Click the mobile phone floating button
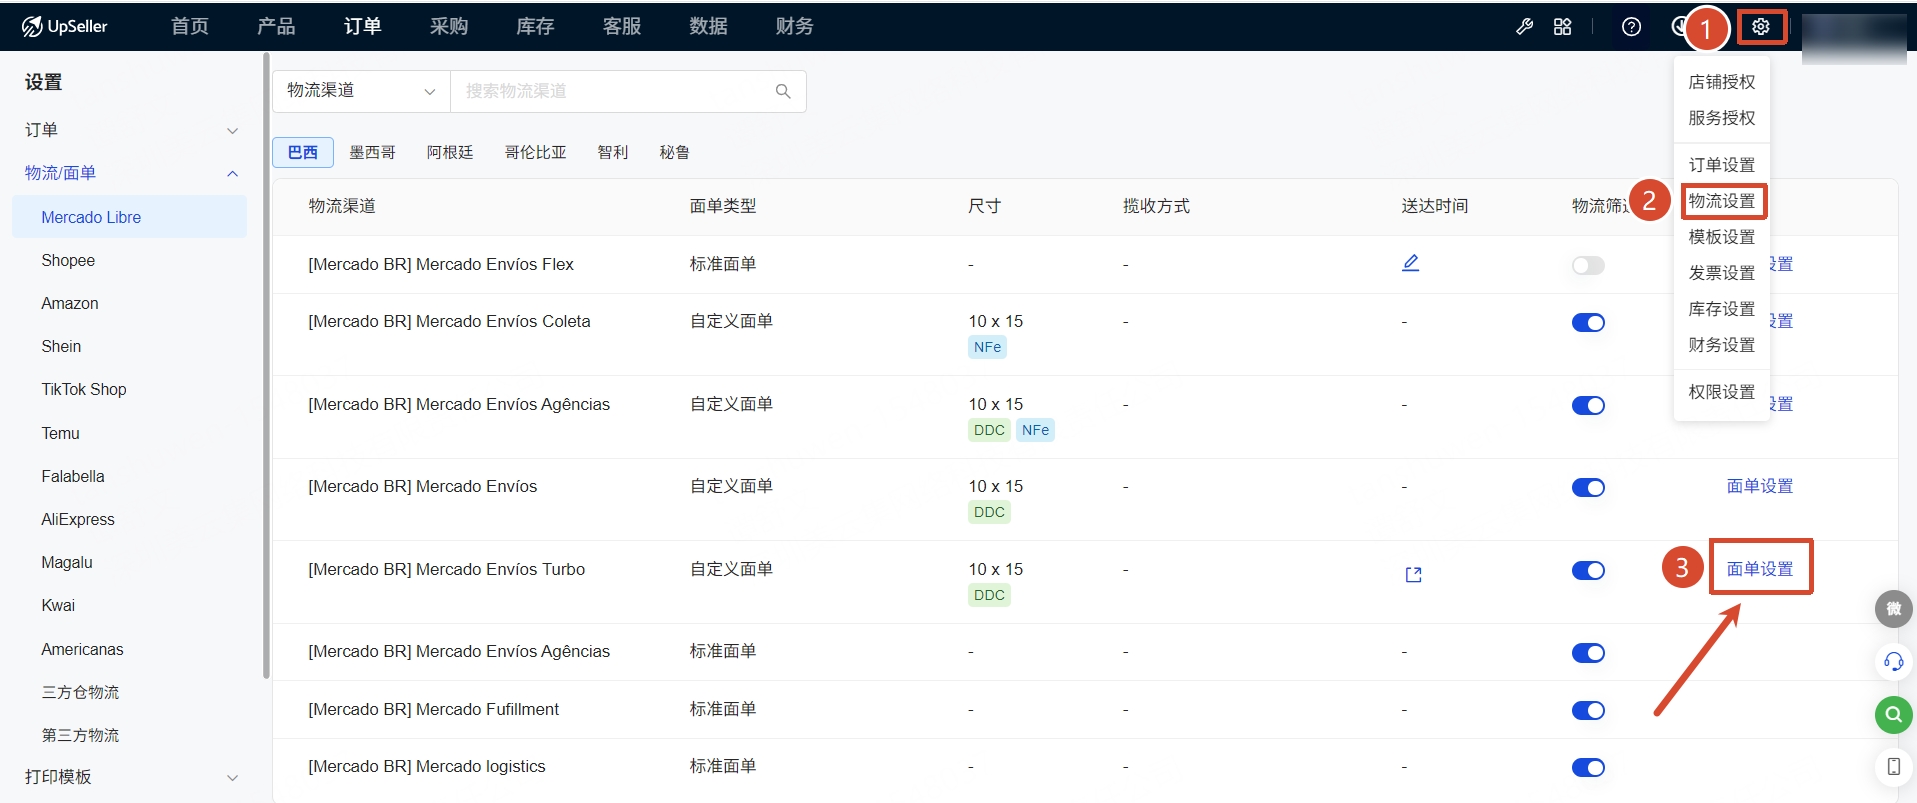Image resolution: width=1917 pixels, height=803 pixels. click(1893, 767)
